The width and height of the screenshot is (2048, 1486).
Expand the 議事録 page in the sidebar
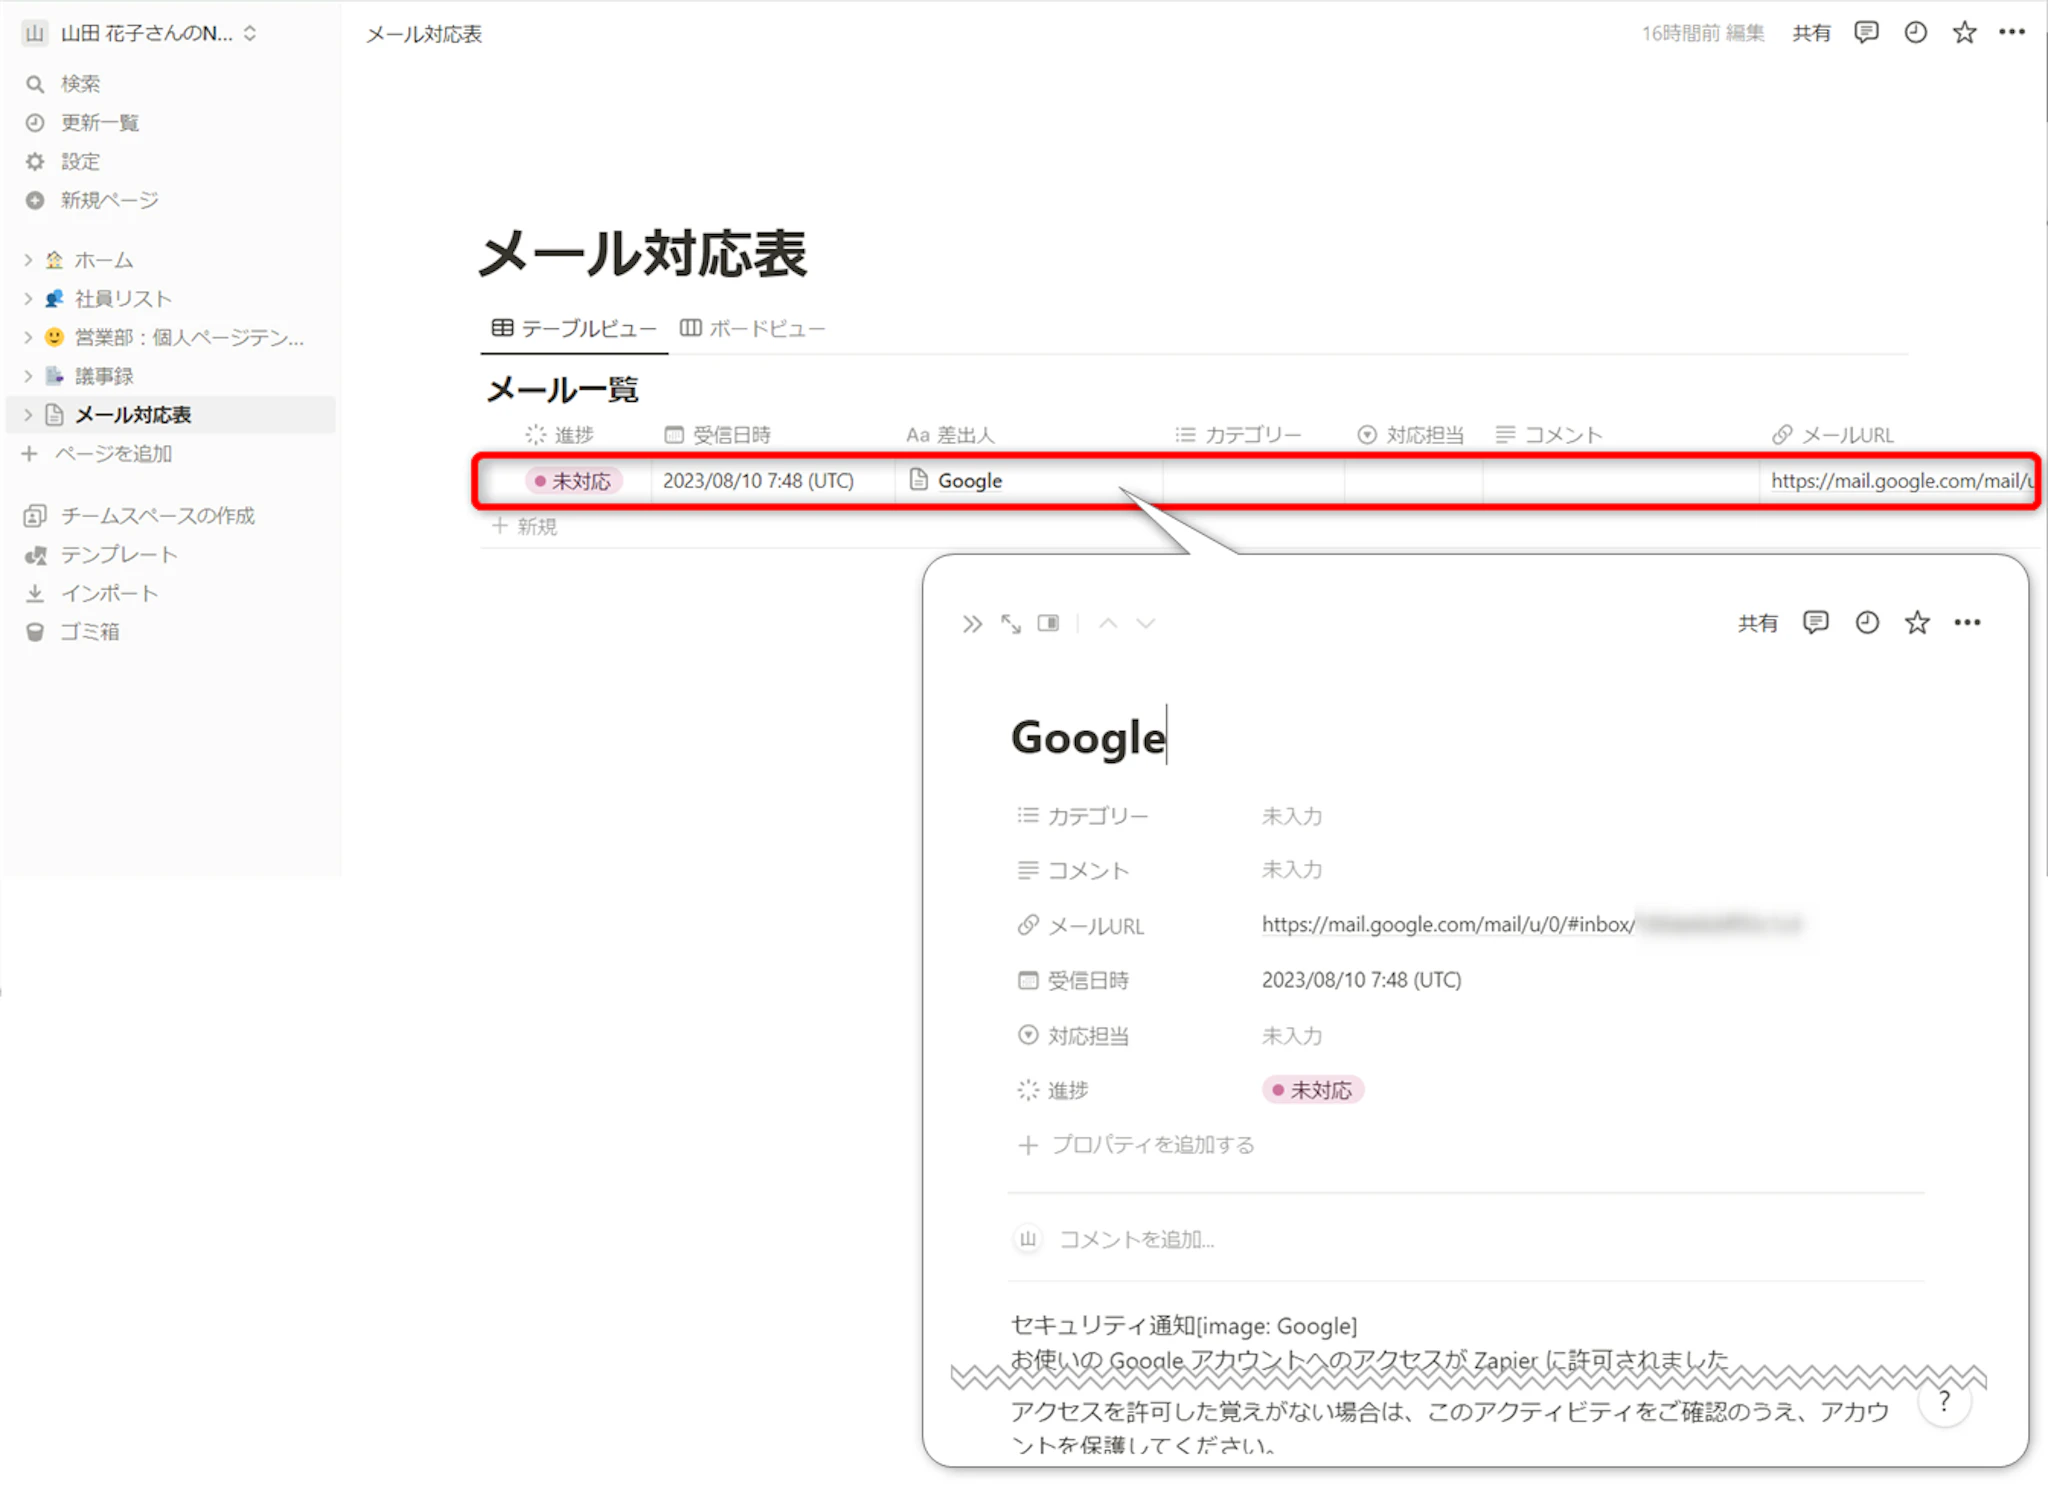pyautogui.click(x=28, y=376)
